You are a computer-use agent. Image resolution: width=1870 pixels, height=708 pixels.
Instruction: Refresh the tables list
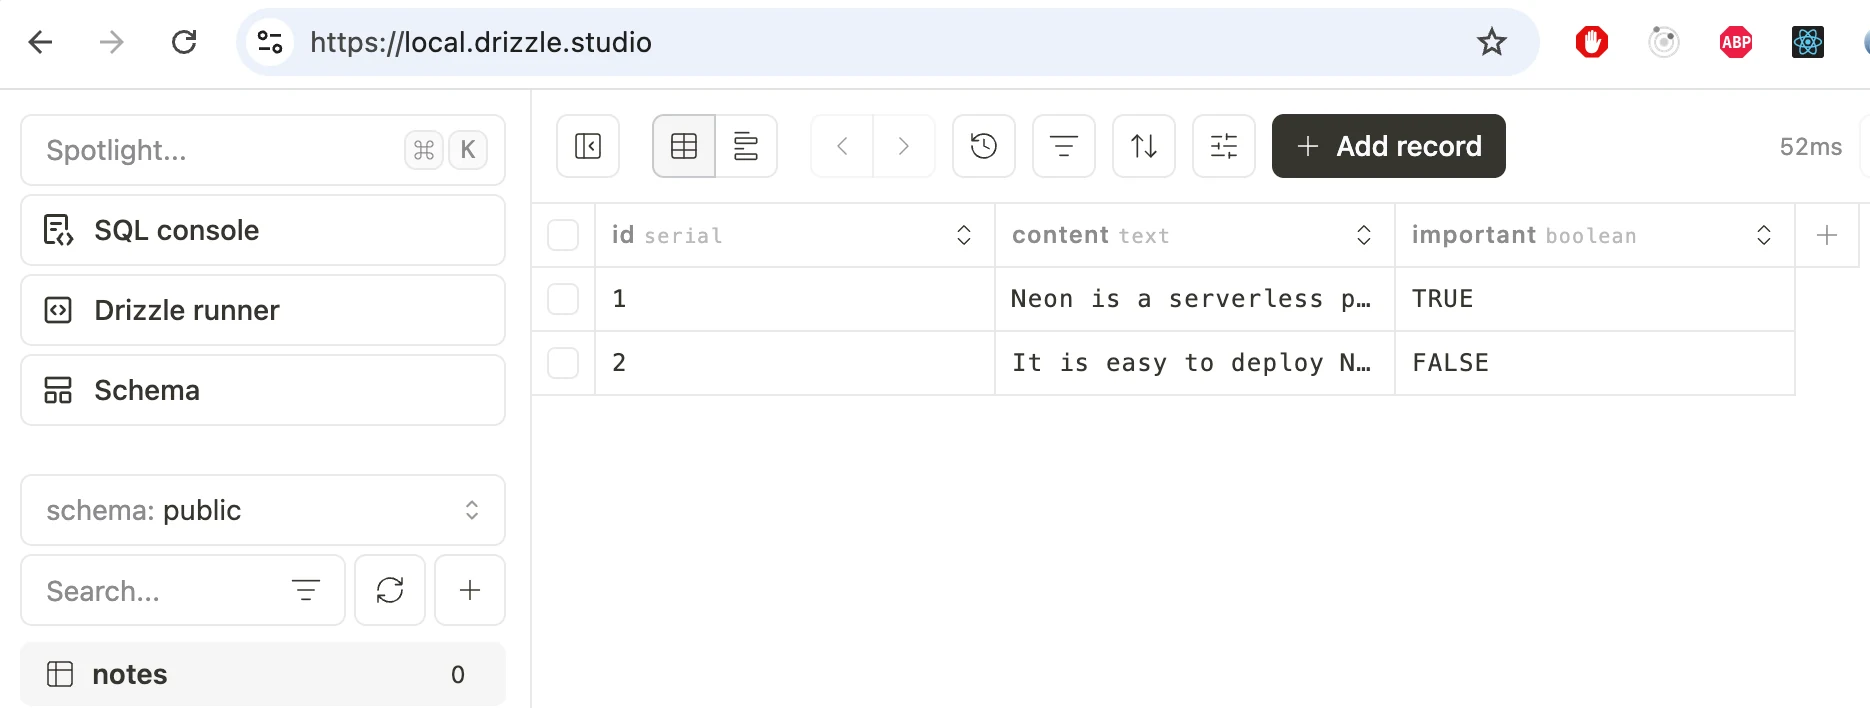point(390,590)
